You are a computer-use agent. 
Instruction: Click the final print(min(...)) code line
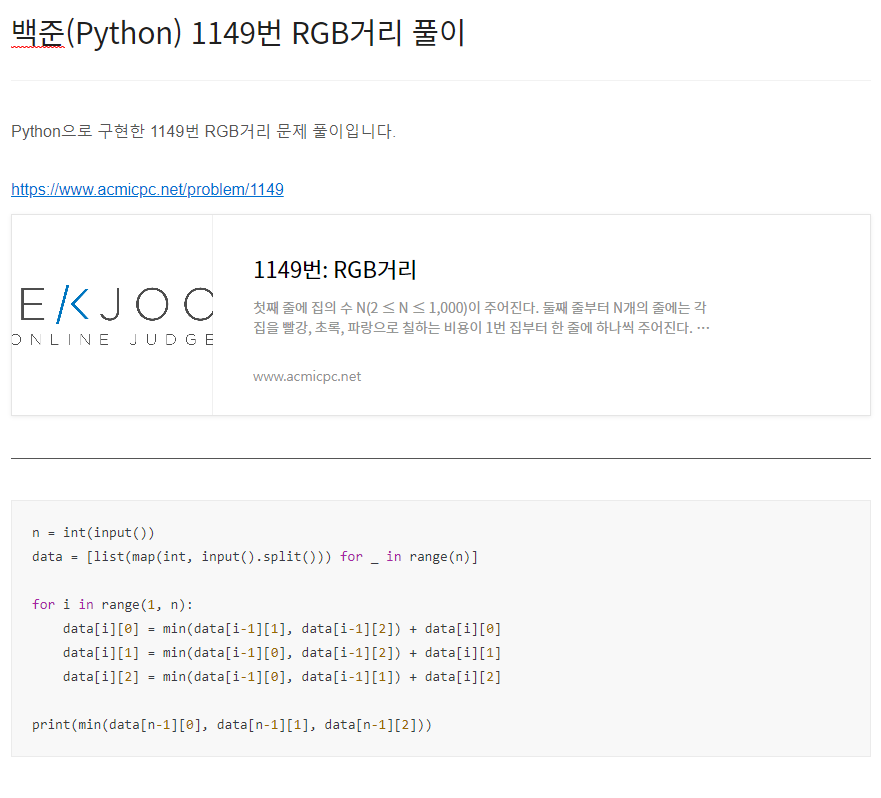click(x=231, y=725)
